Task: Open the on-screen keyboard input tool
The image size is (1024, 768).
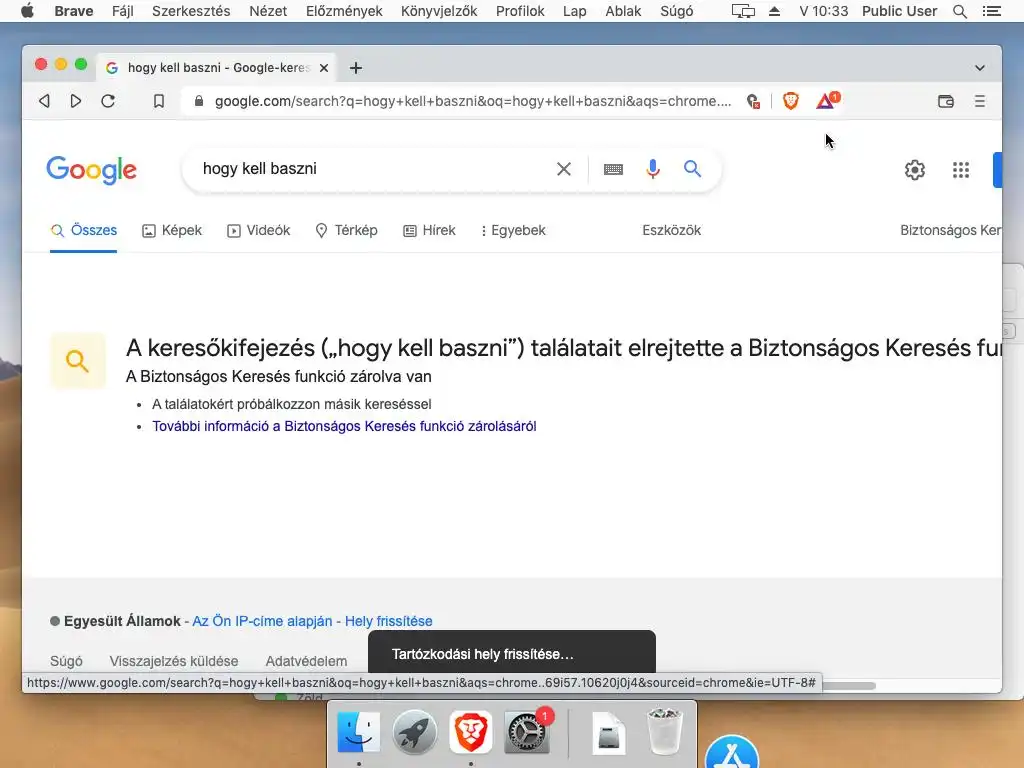Action: 613,169
